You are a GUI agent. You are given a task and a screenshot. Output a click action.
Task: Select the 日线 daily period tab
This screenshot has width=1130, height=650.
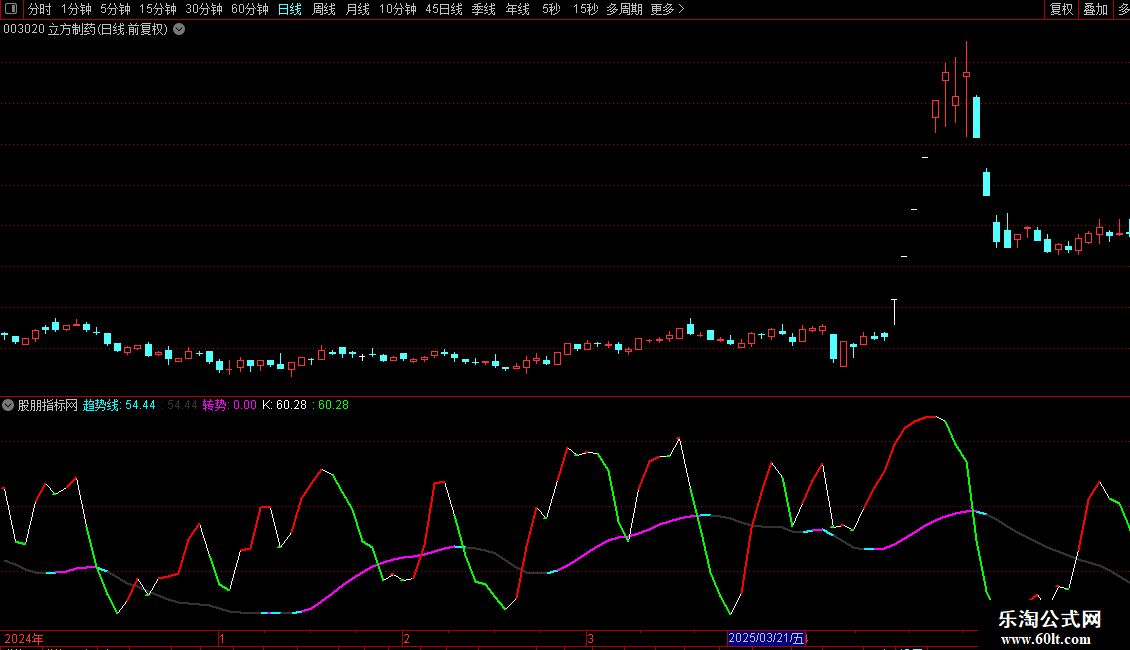[x=289, y=9]
